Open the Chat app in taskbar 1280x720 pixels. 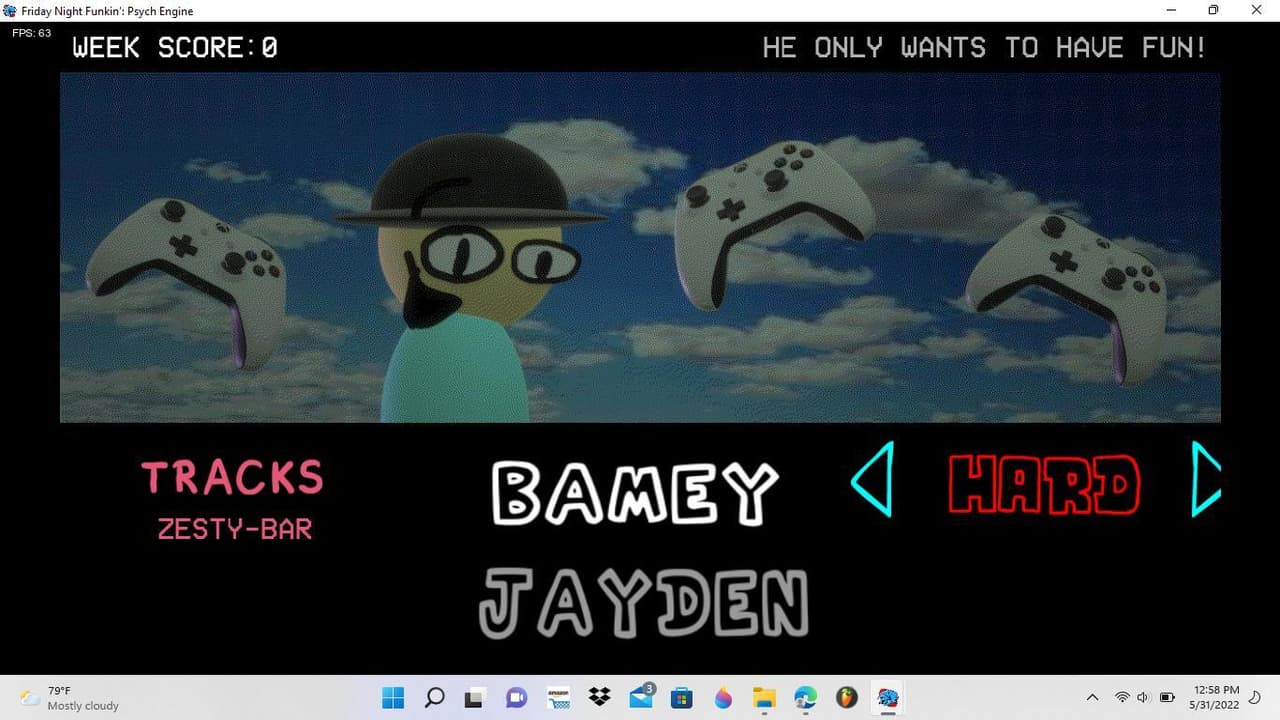(517, 697)
